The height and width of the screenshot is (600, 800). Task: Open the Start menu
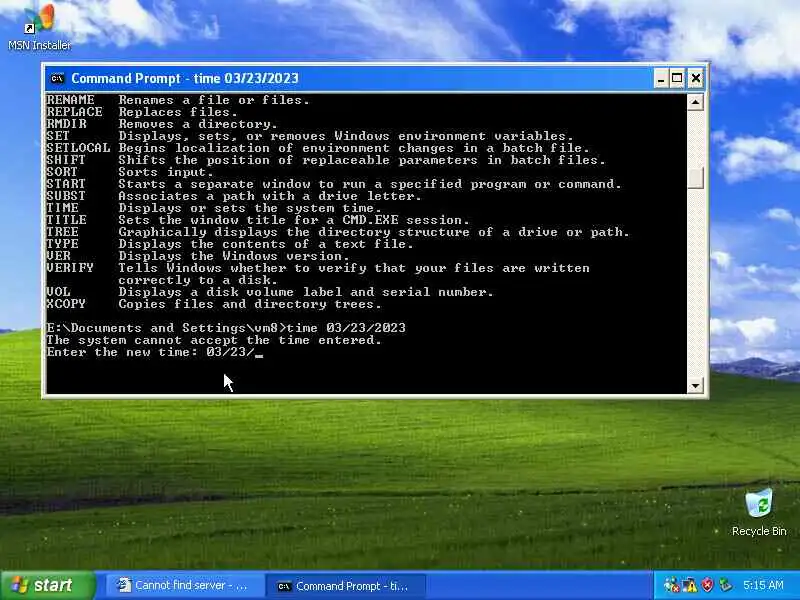pos(46,585)
